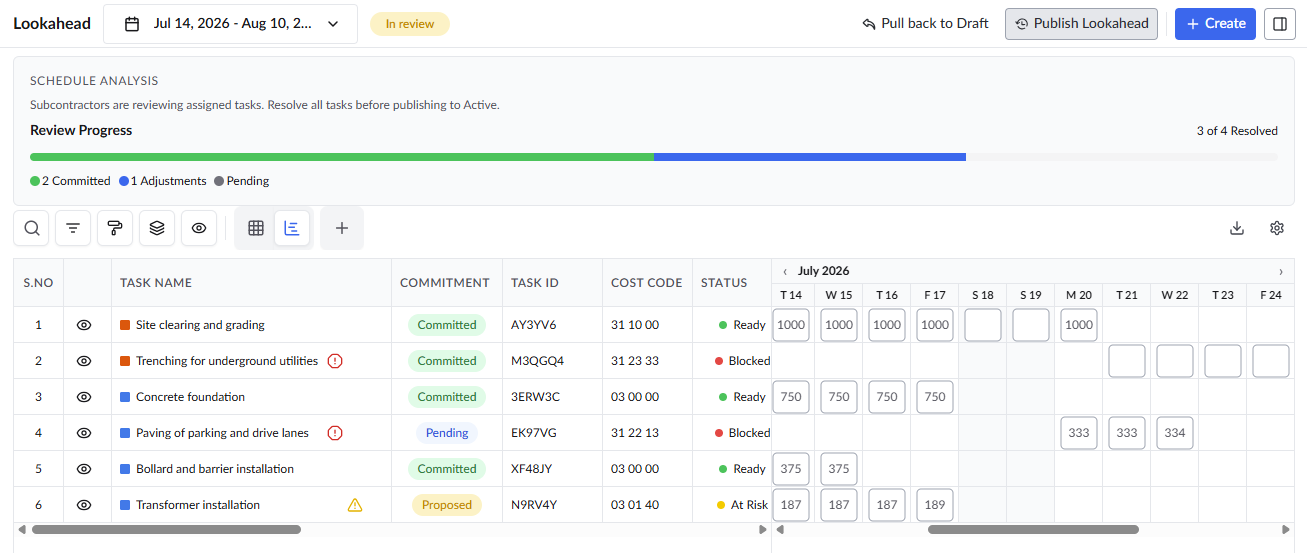Click Publish Lookahead button

1081,24
